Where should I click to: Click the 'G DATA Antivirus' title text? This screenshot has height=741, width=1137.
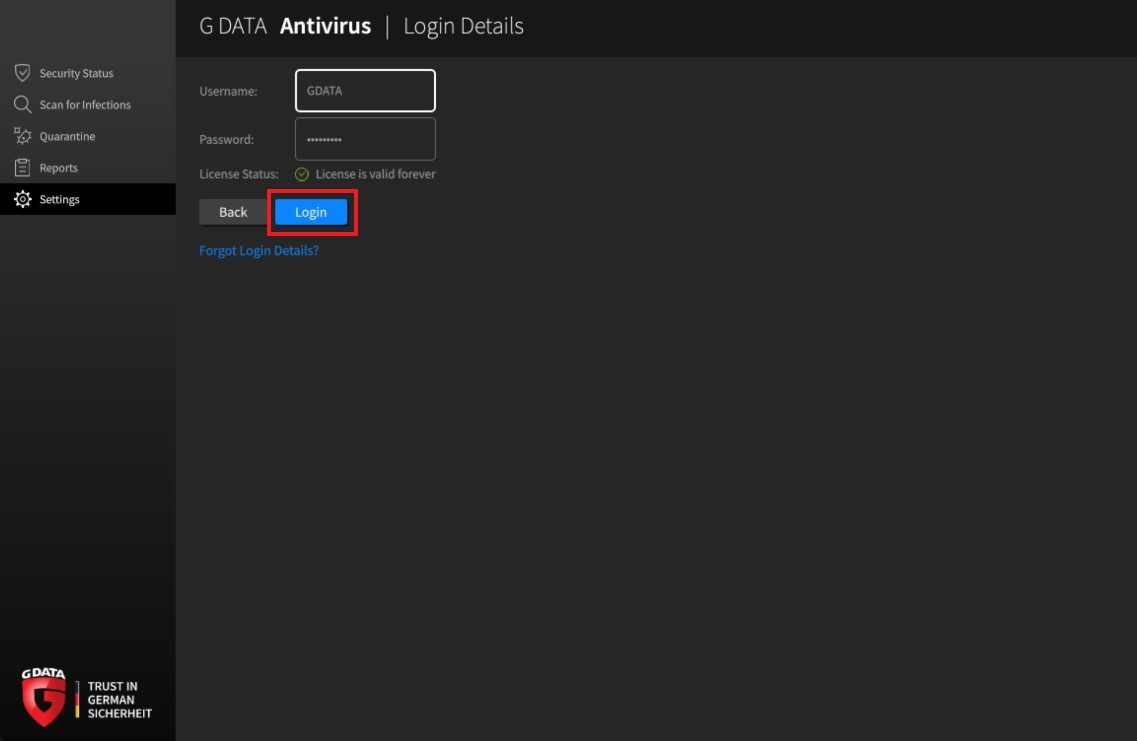tap(285, 26)
